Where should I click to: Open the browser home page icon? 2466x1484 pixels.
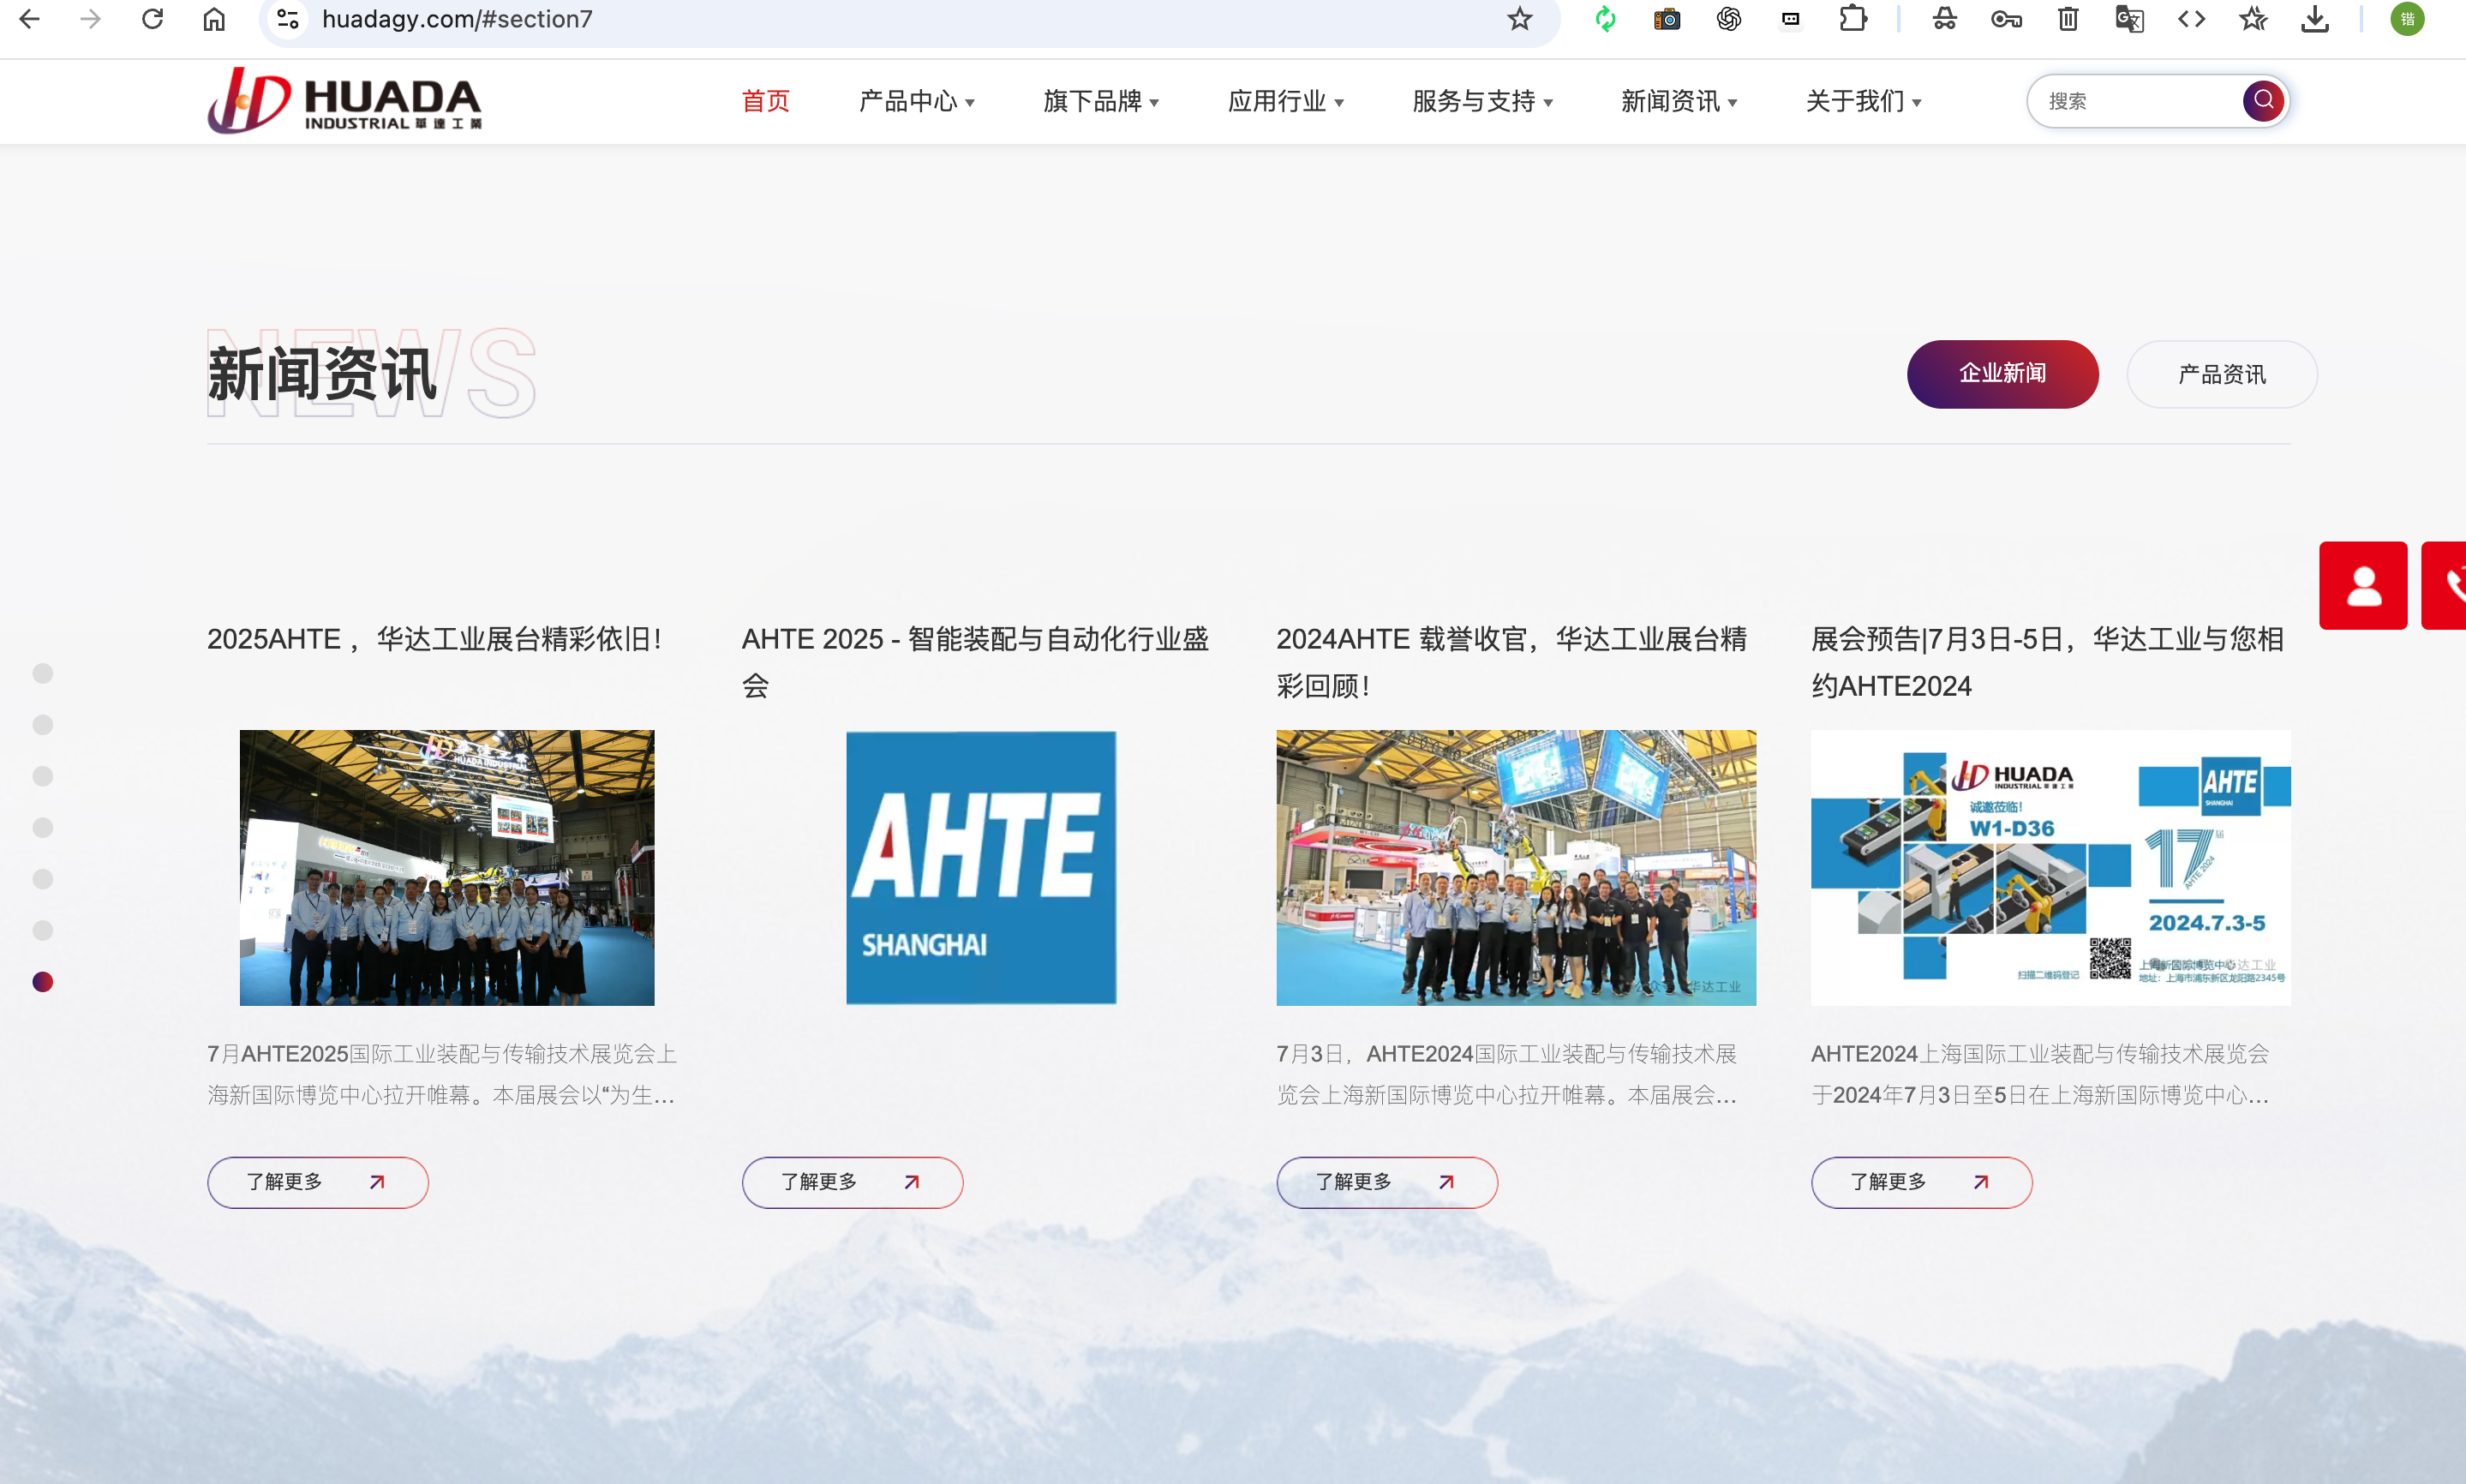pyautogui.click(x=214, y=19)
